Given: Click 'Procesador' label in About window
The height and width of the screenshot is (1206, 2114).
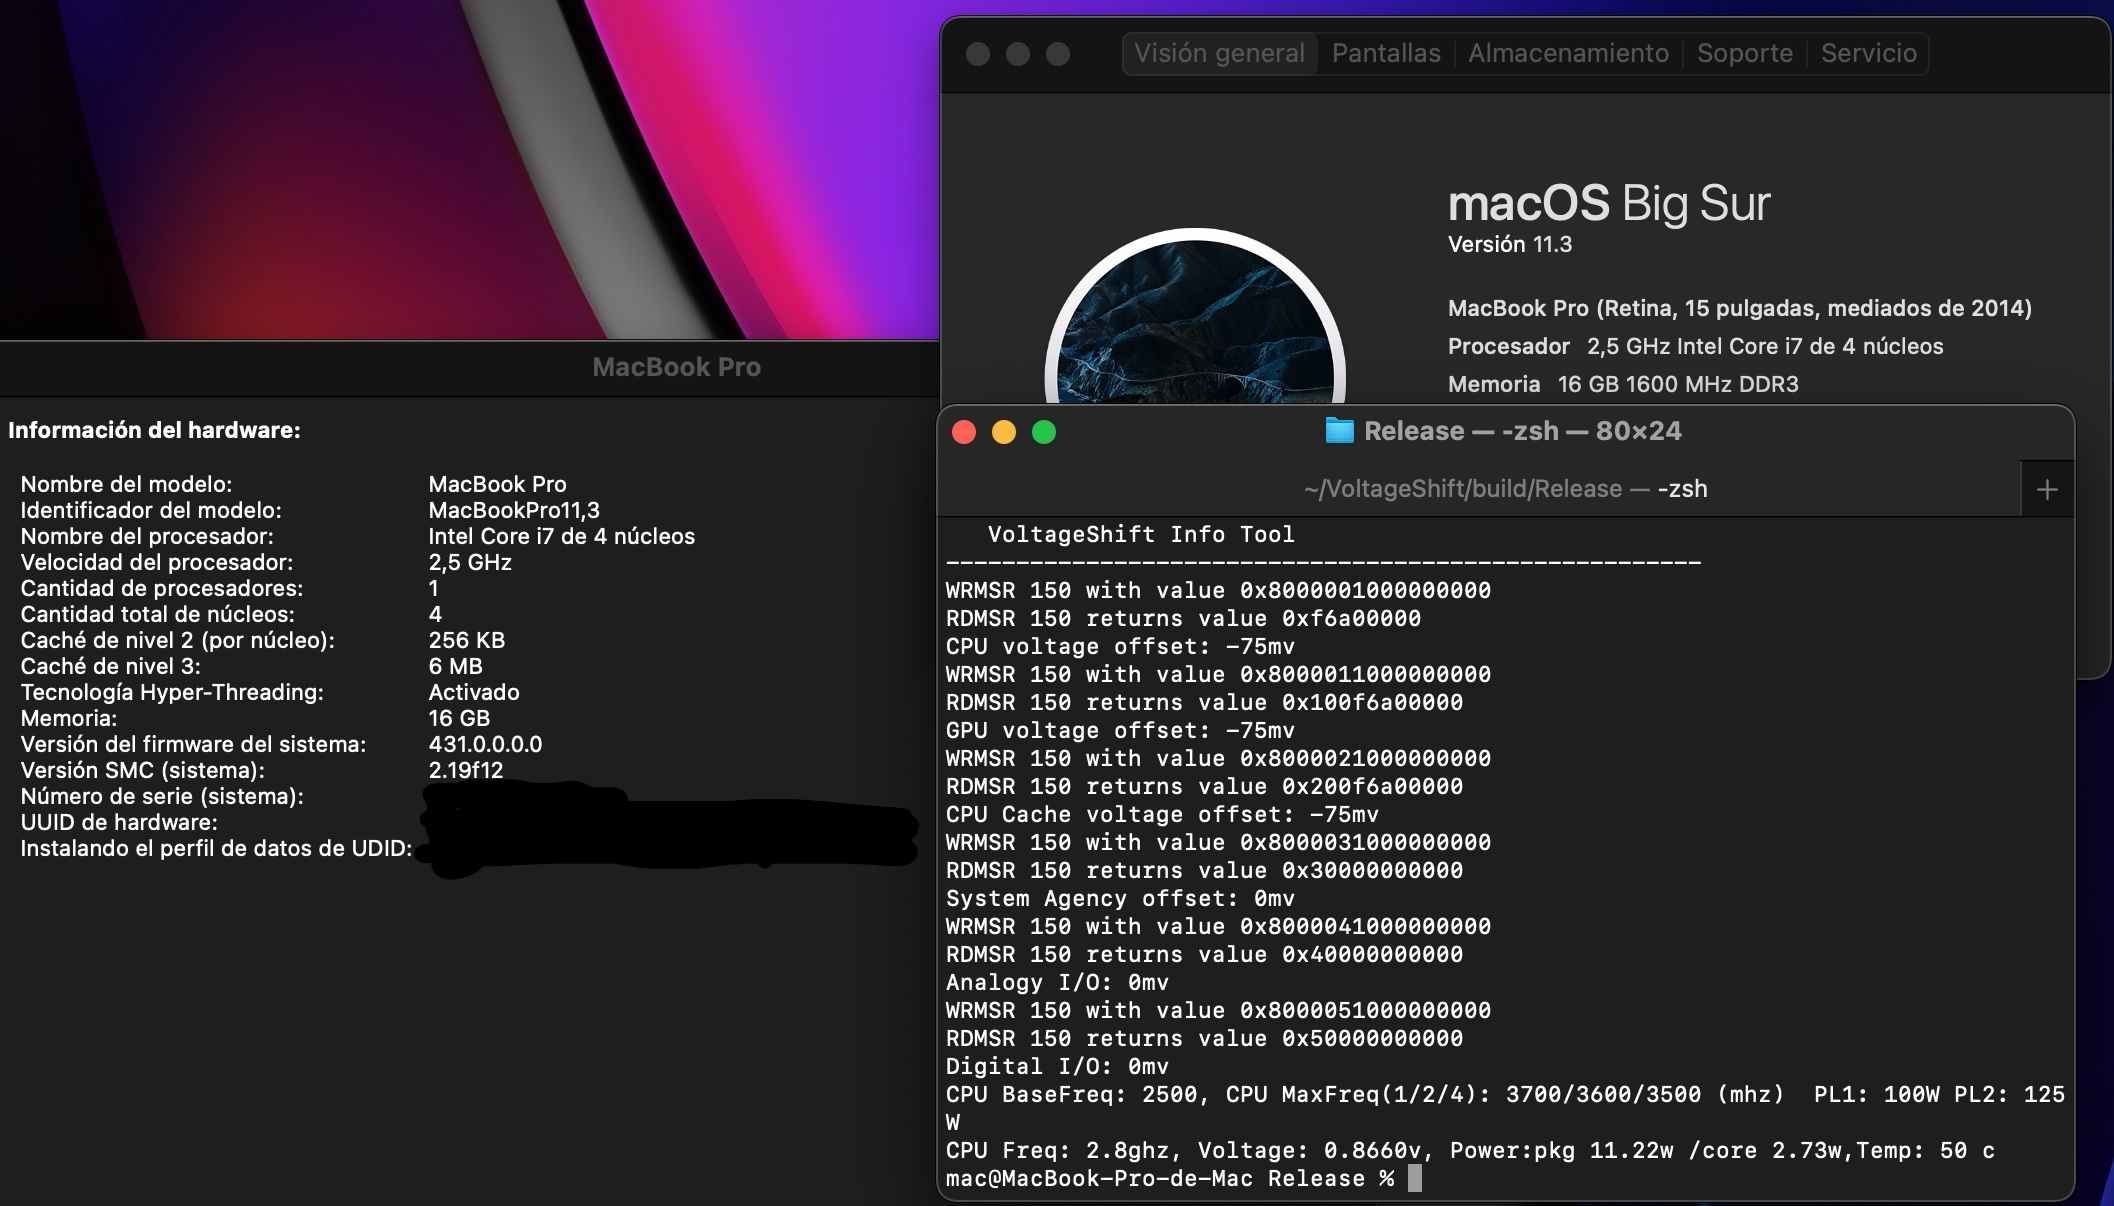Looking at the screenshot, I should 1509,346.
